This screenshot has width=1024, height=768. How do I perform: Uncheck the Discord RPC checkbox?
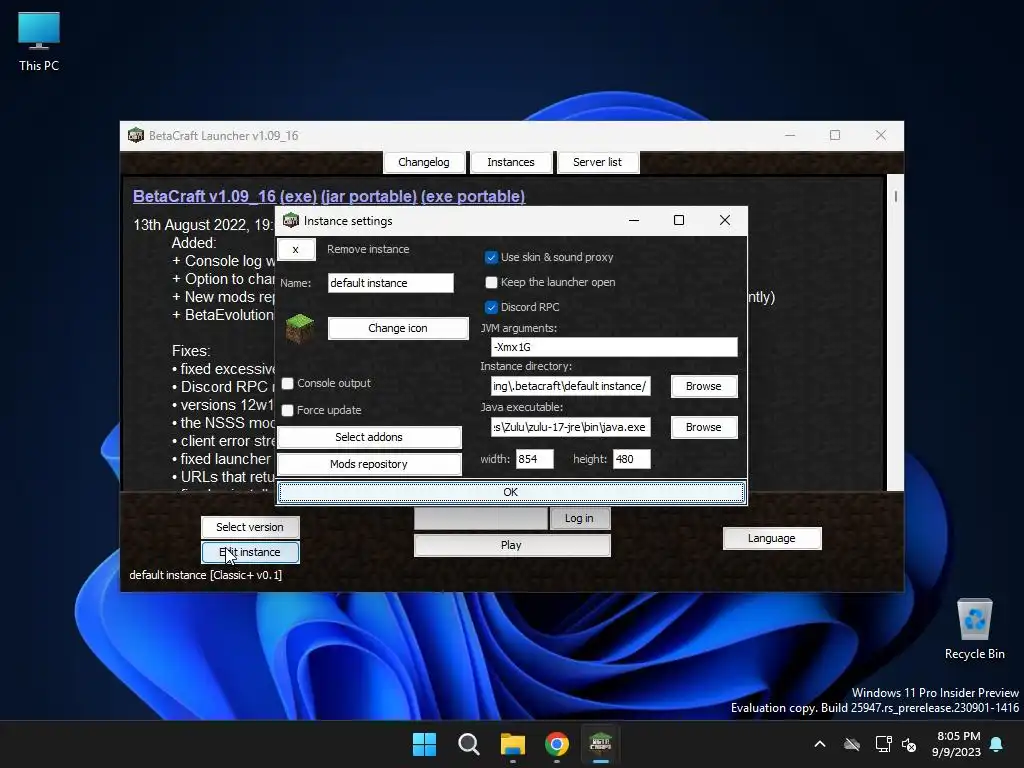491,307
